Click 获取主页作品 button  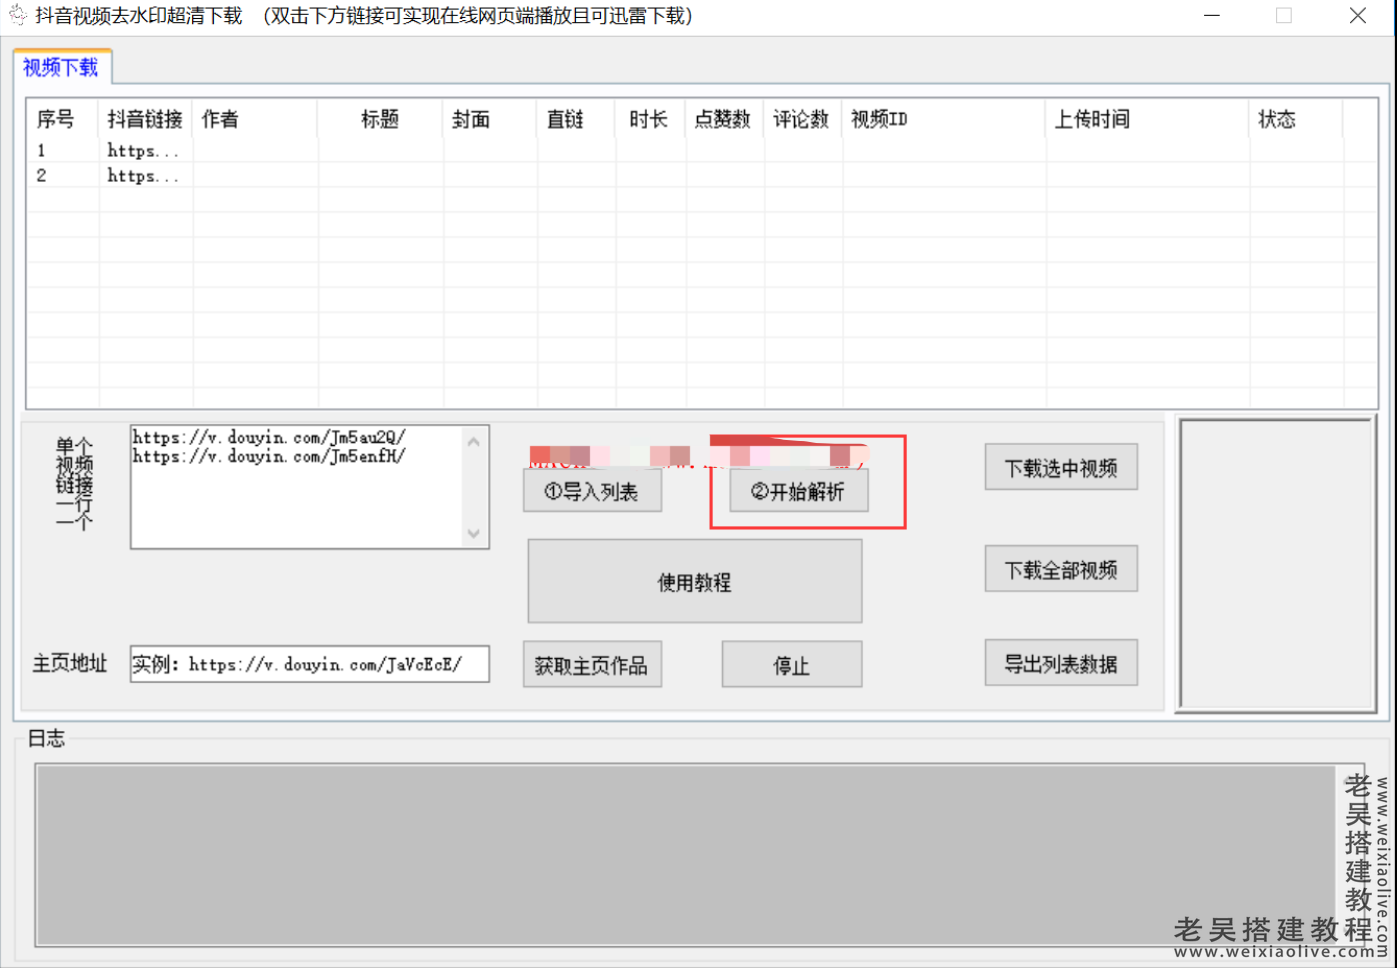coord(592,665)
